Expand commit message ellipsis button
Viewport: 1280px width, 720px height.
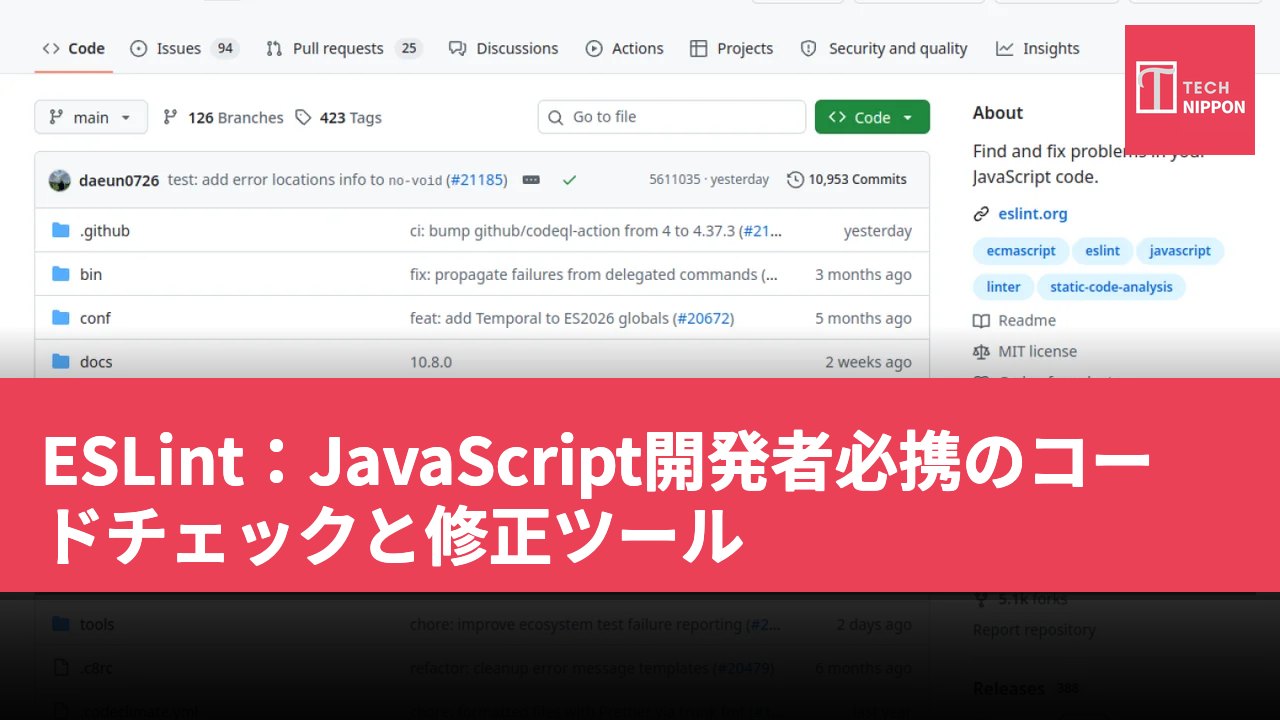pyautogui.click(x=531, y=180)
